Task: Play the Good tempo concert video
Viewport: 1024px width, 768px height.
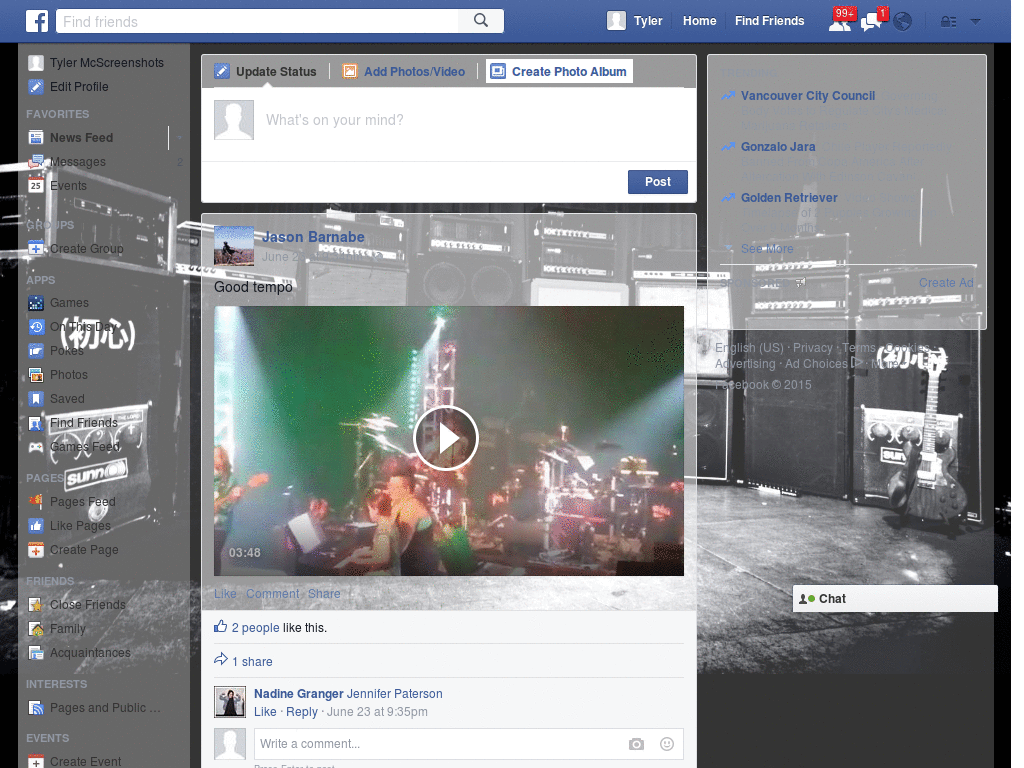Action: coord(446,438)
